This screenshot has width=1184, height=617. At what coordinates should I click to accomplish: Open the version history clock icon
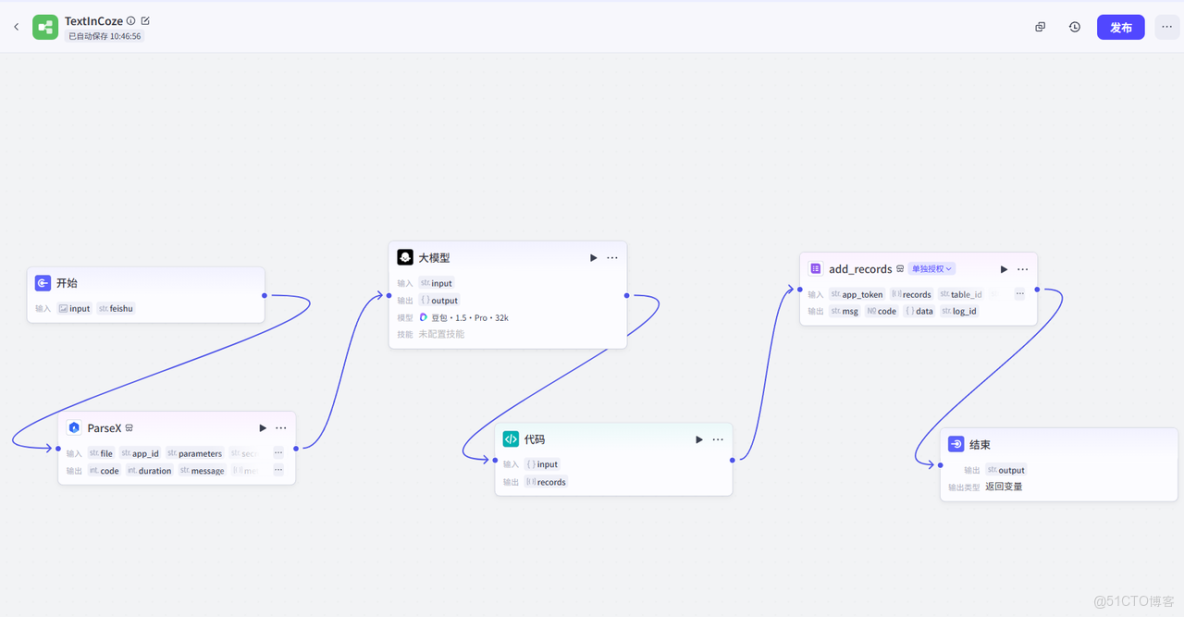pyautogui.click(x=1074, y=27)
